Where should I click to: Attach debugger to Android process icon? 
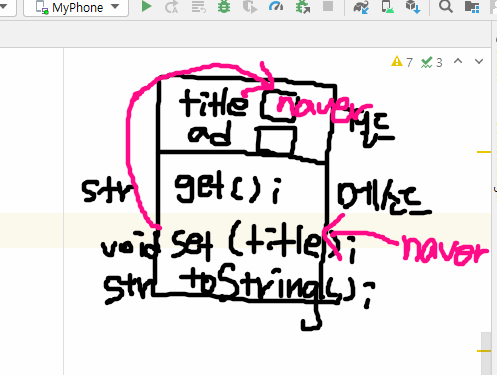click(x=303, y=7)
